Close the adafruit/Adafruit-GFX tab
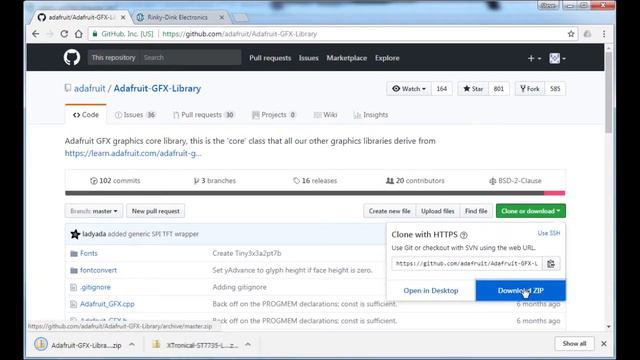Screen dimensions: 640x360 [x=123, y=17]
